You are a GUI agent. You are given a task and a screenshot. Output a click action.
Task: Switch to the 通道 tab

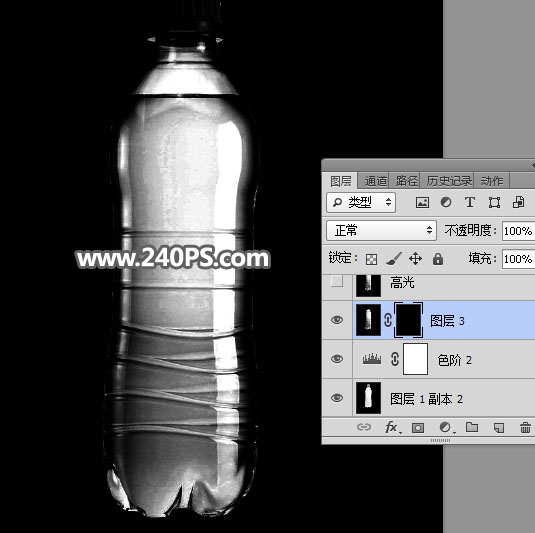point(375,181)
